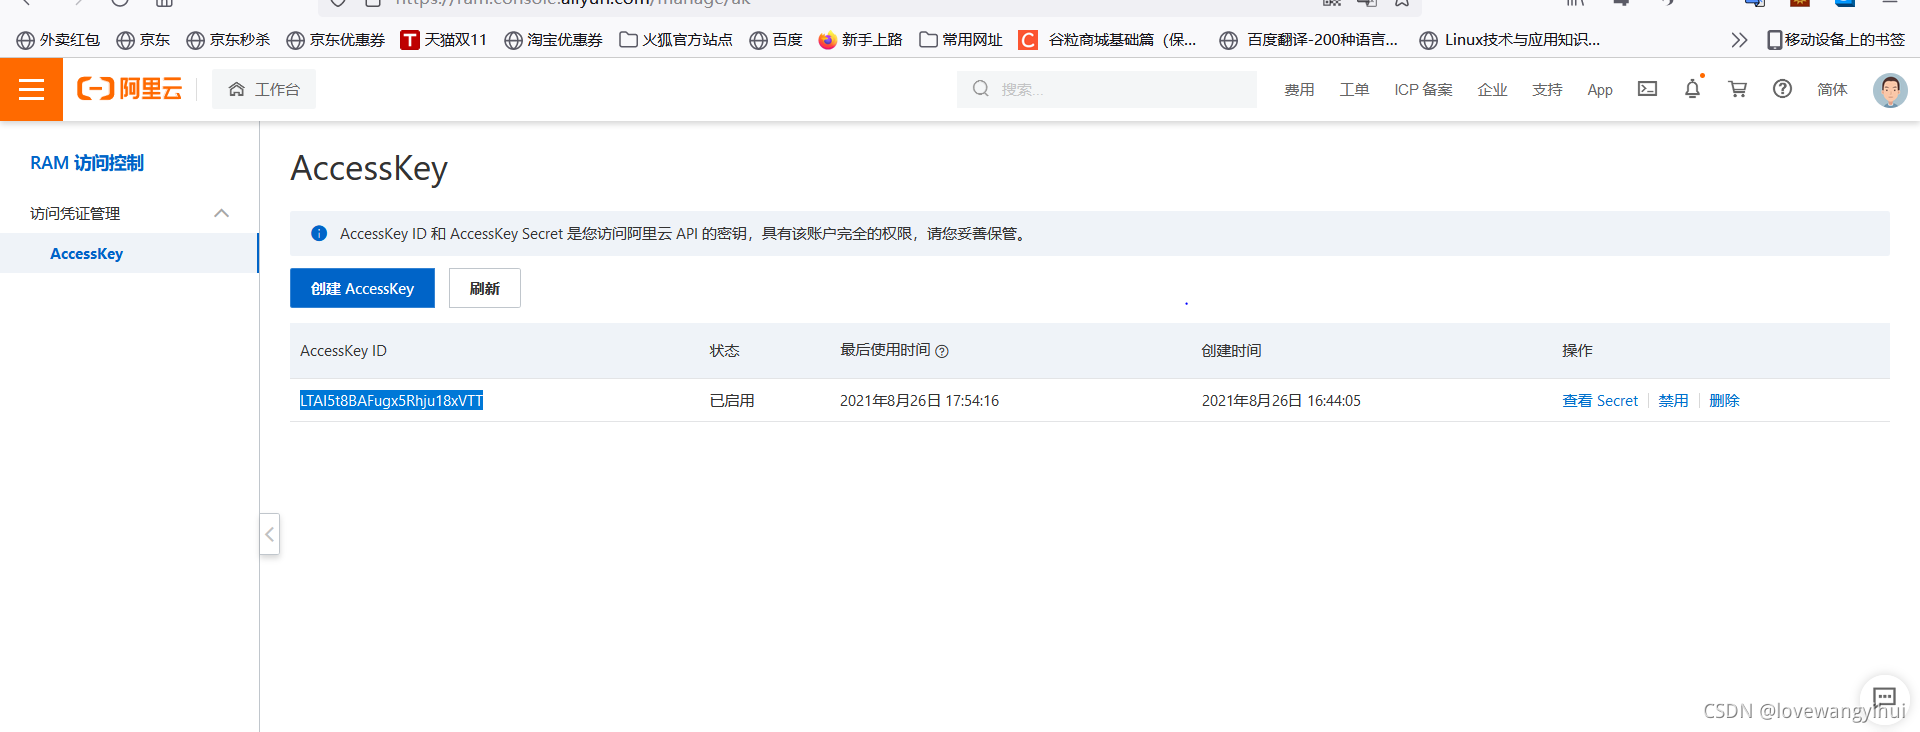Image resolution: width=1920 pixels, height=732 pixels.
Task: Open the 工作台 workbench home
Action: point(264,89)
